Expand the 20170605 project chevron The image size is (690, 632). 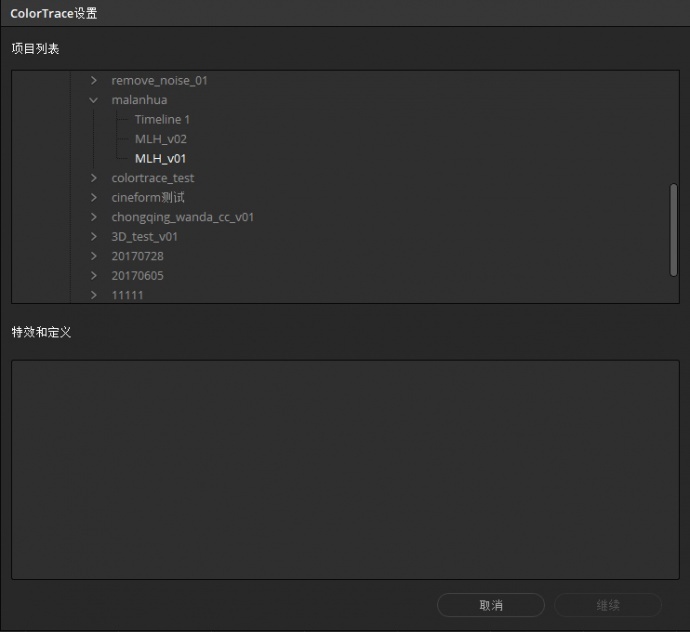pos(93,276)
